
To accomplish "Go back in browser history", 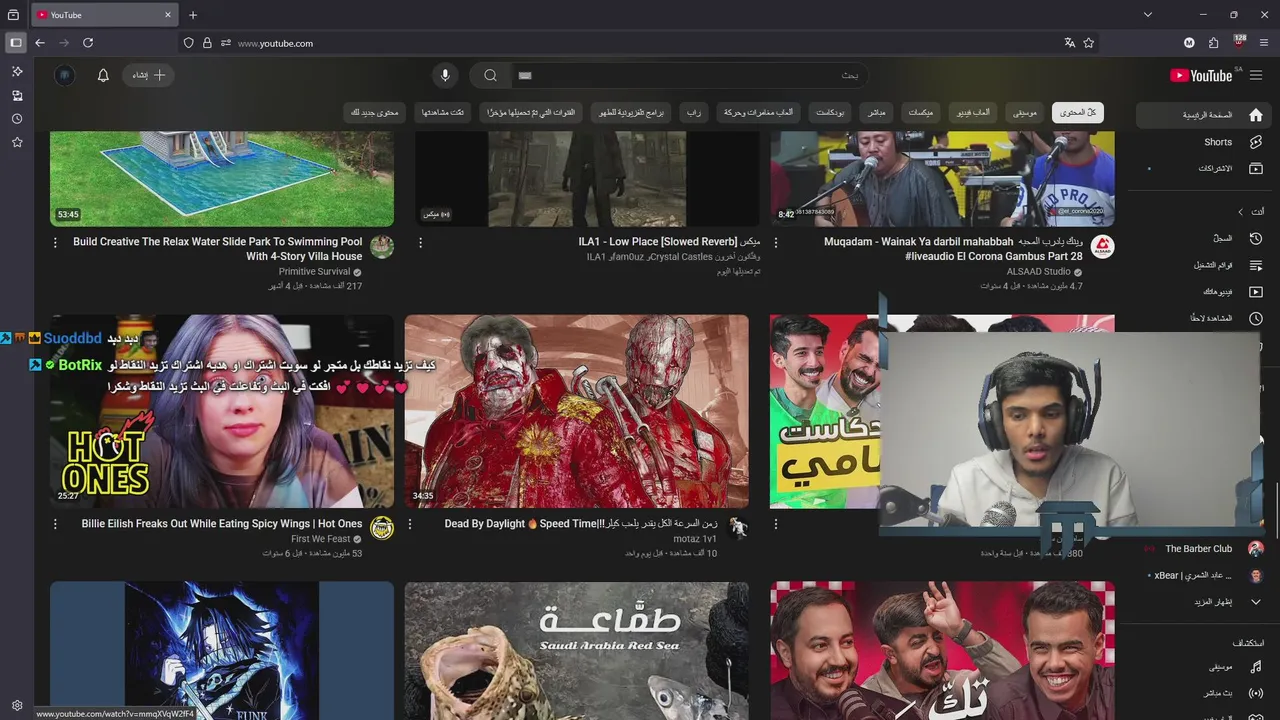I will (x=40, y=43).
